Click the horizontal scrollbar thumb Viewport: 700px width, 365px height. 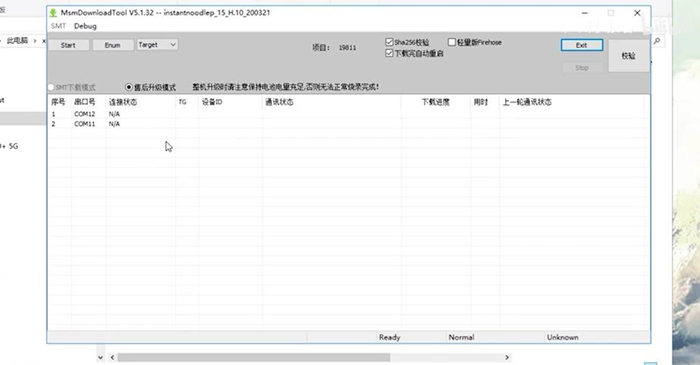pyautogui.click(x=254, y=357)
